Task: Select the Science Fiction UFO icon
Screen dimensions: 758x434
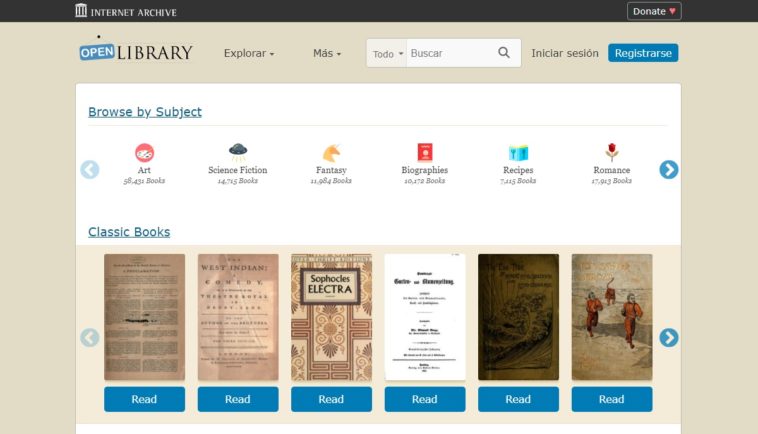Action: click(x=238, y=152)
